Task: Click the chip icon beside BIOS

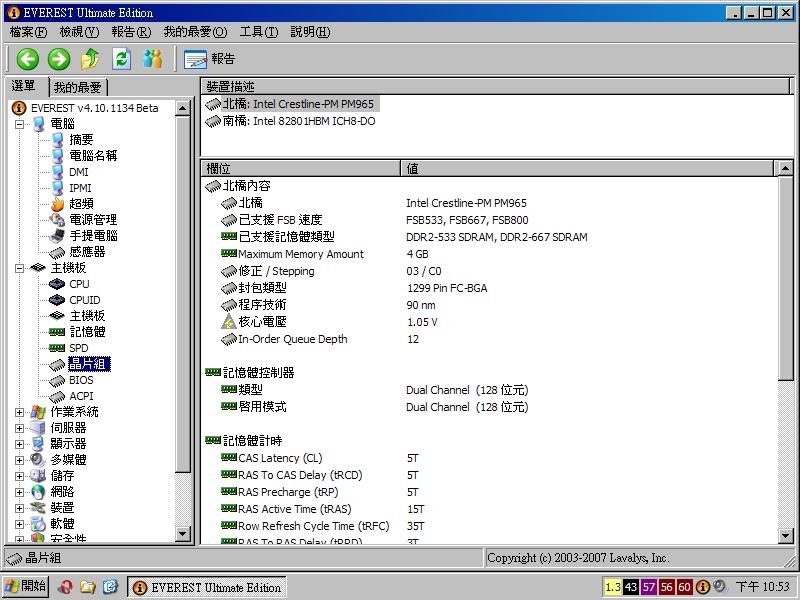Action: tap(57, 381)
